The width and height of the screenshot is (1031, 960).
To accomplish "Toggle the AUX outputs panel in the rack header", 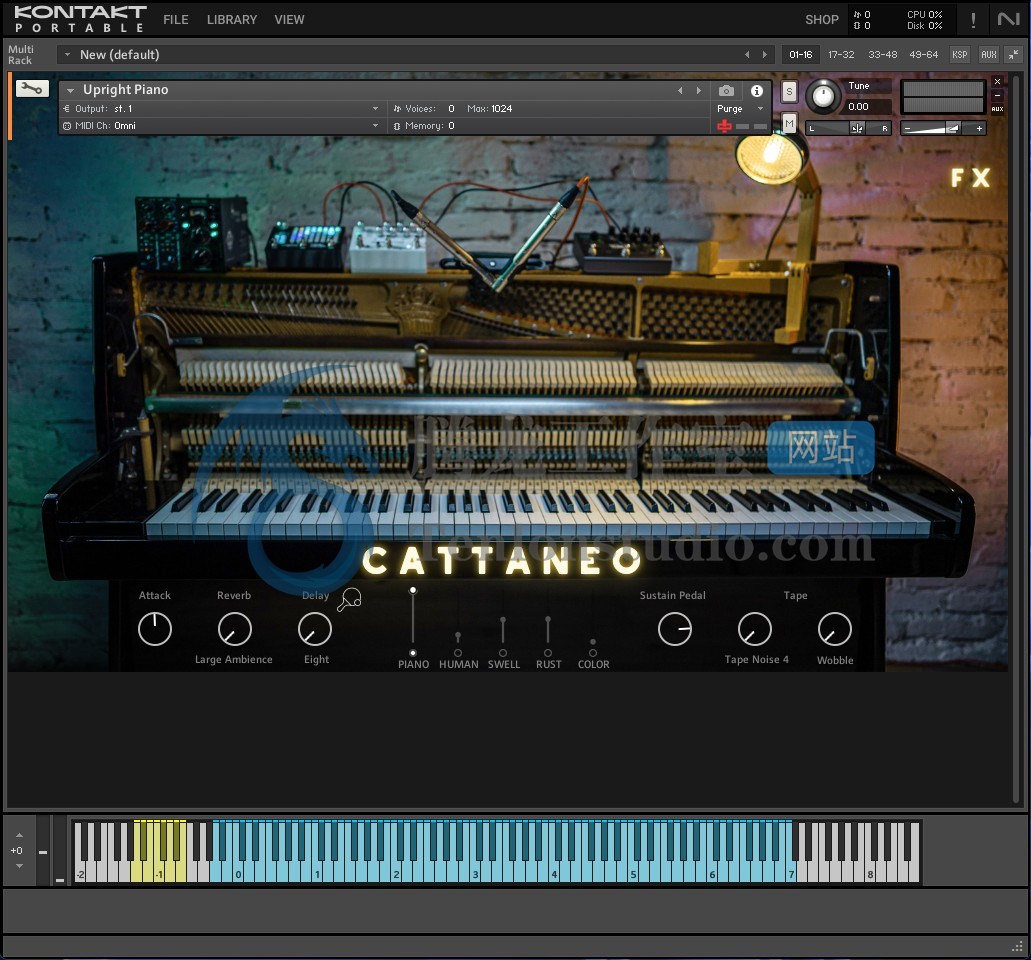I will [x=988, y=55].
